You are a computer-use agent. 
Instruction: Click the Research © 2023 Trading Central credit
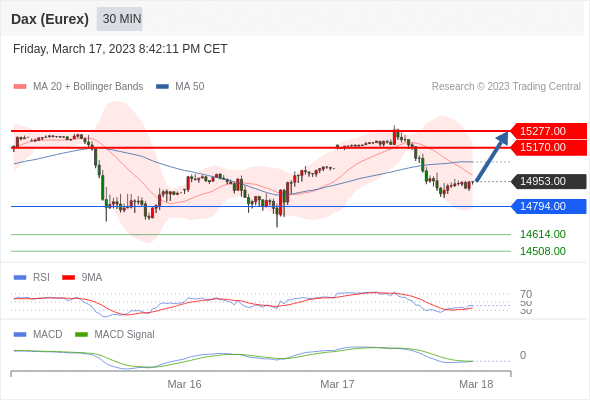pyautogui.click(x=506, y=87)
